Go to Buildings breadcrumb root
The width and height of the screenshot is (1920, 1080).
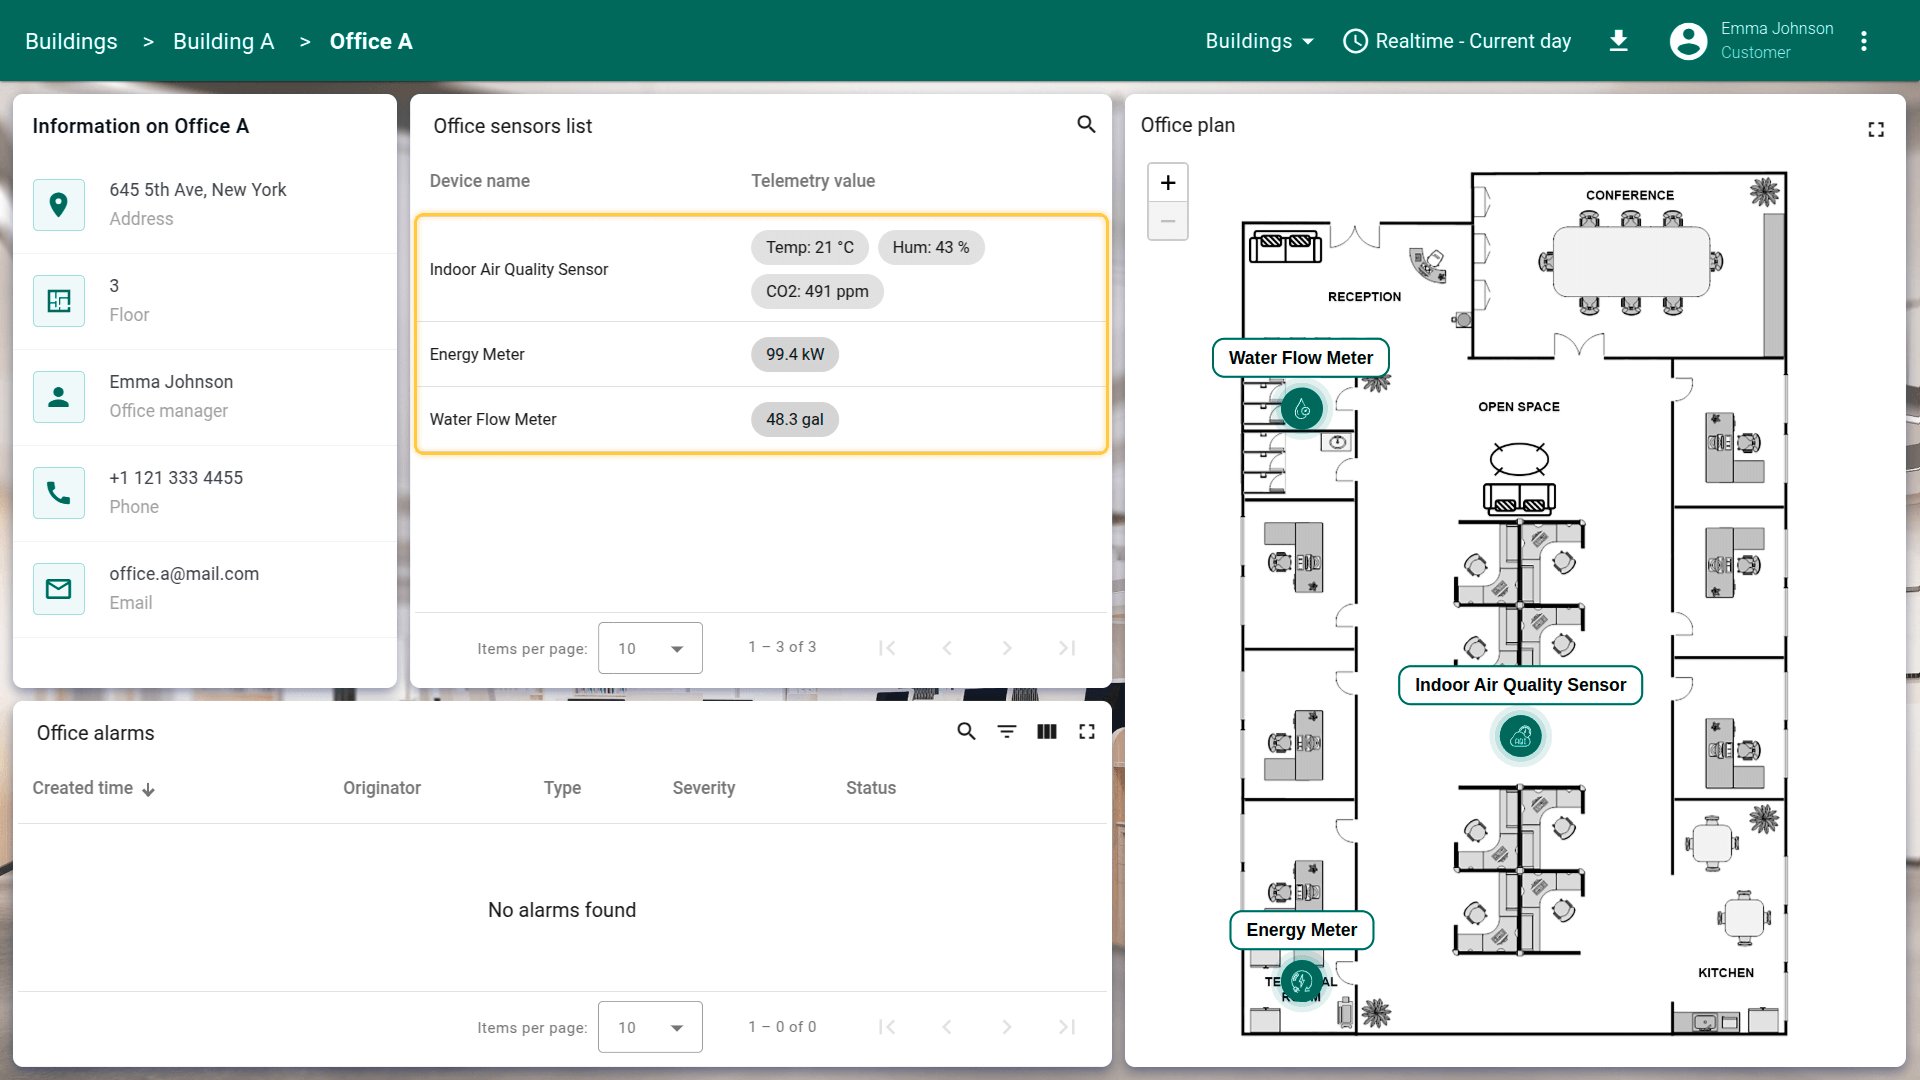71,41
